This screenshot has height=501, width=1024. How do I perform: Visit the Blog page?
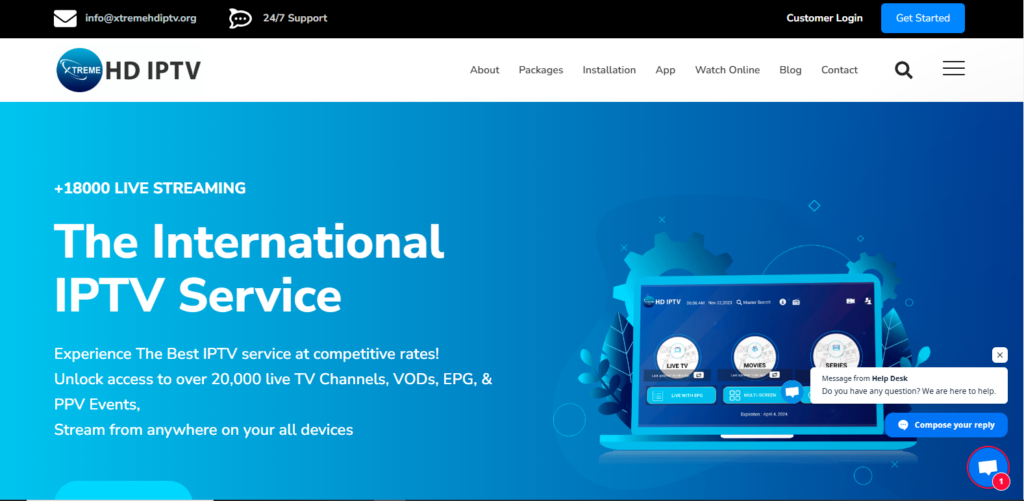pos(790,70)
